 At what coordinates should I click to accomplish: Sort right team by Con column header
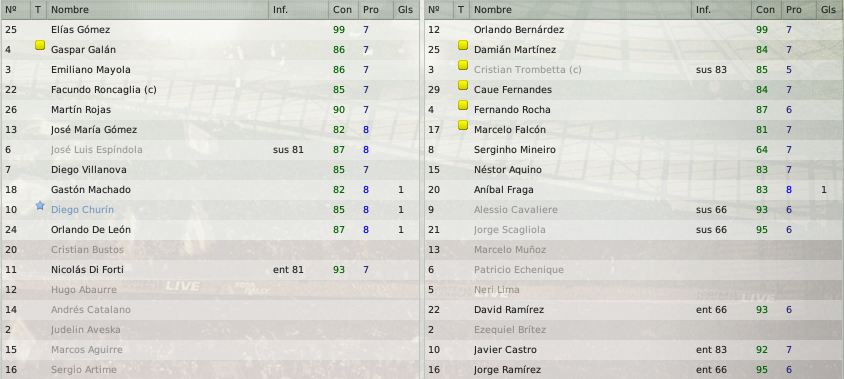[766, 10]
